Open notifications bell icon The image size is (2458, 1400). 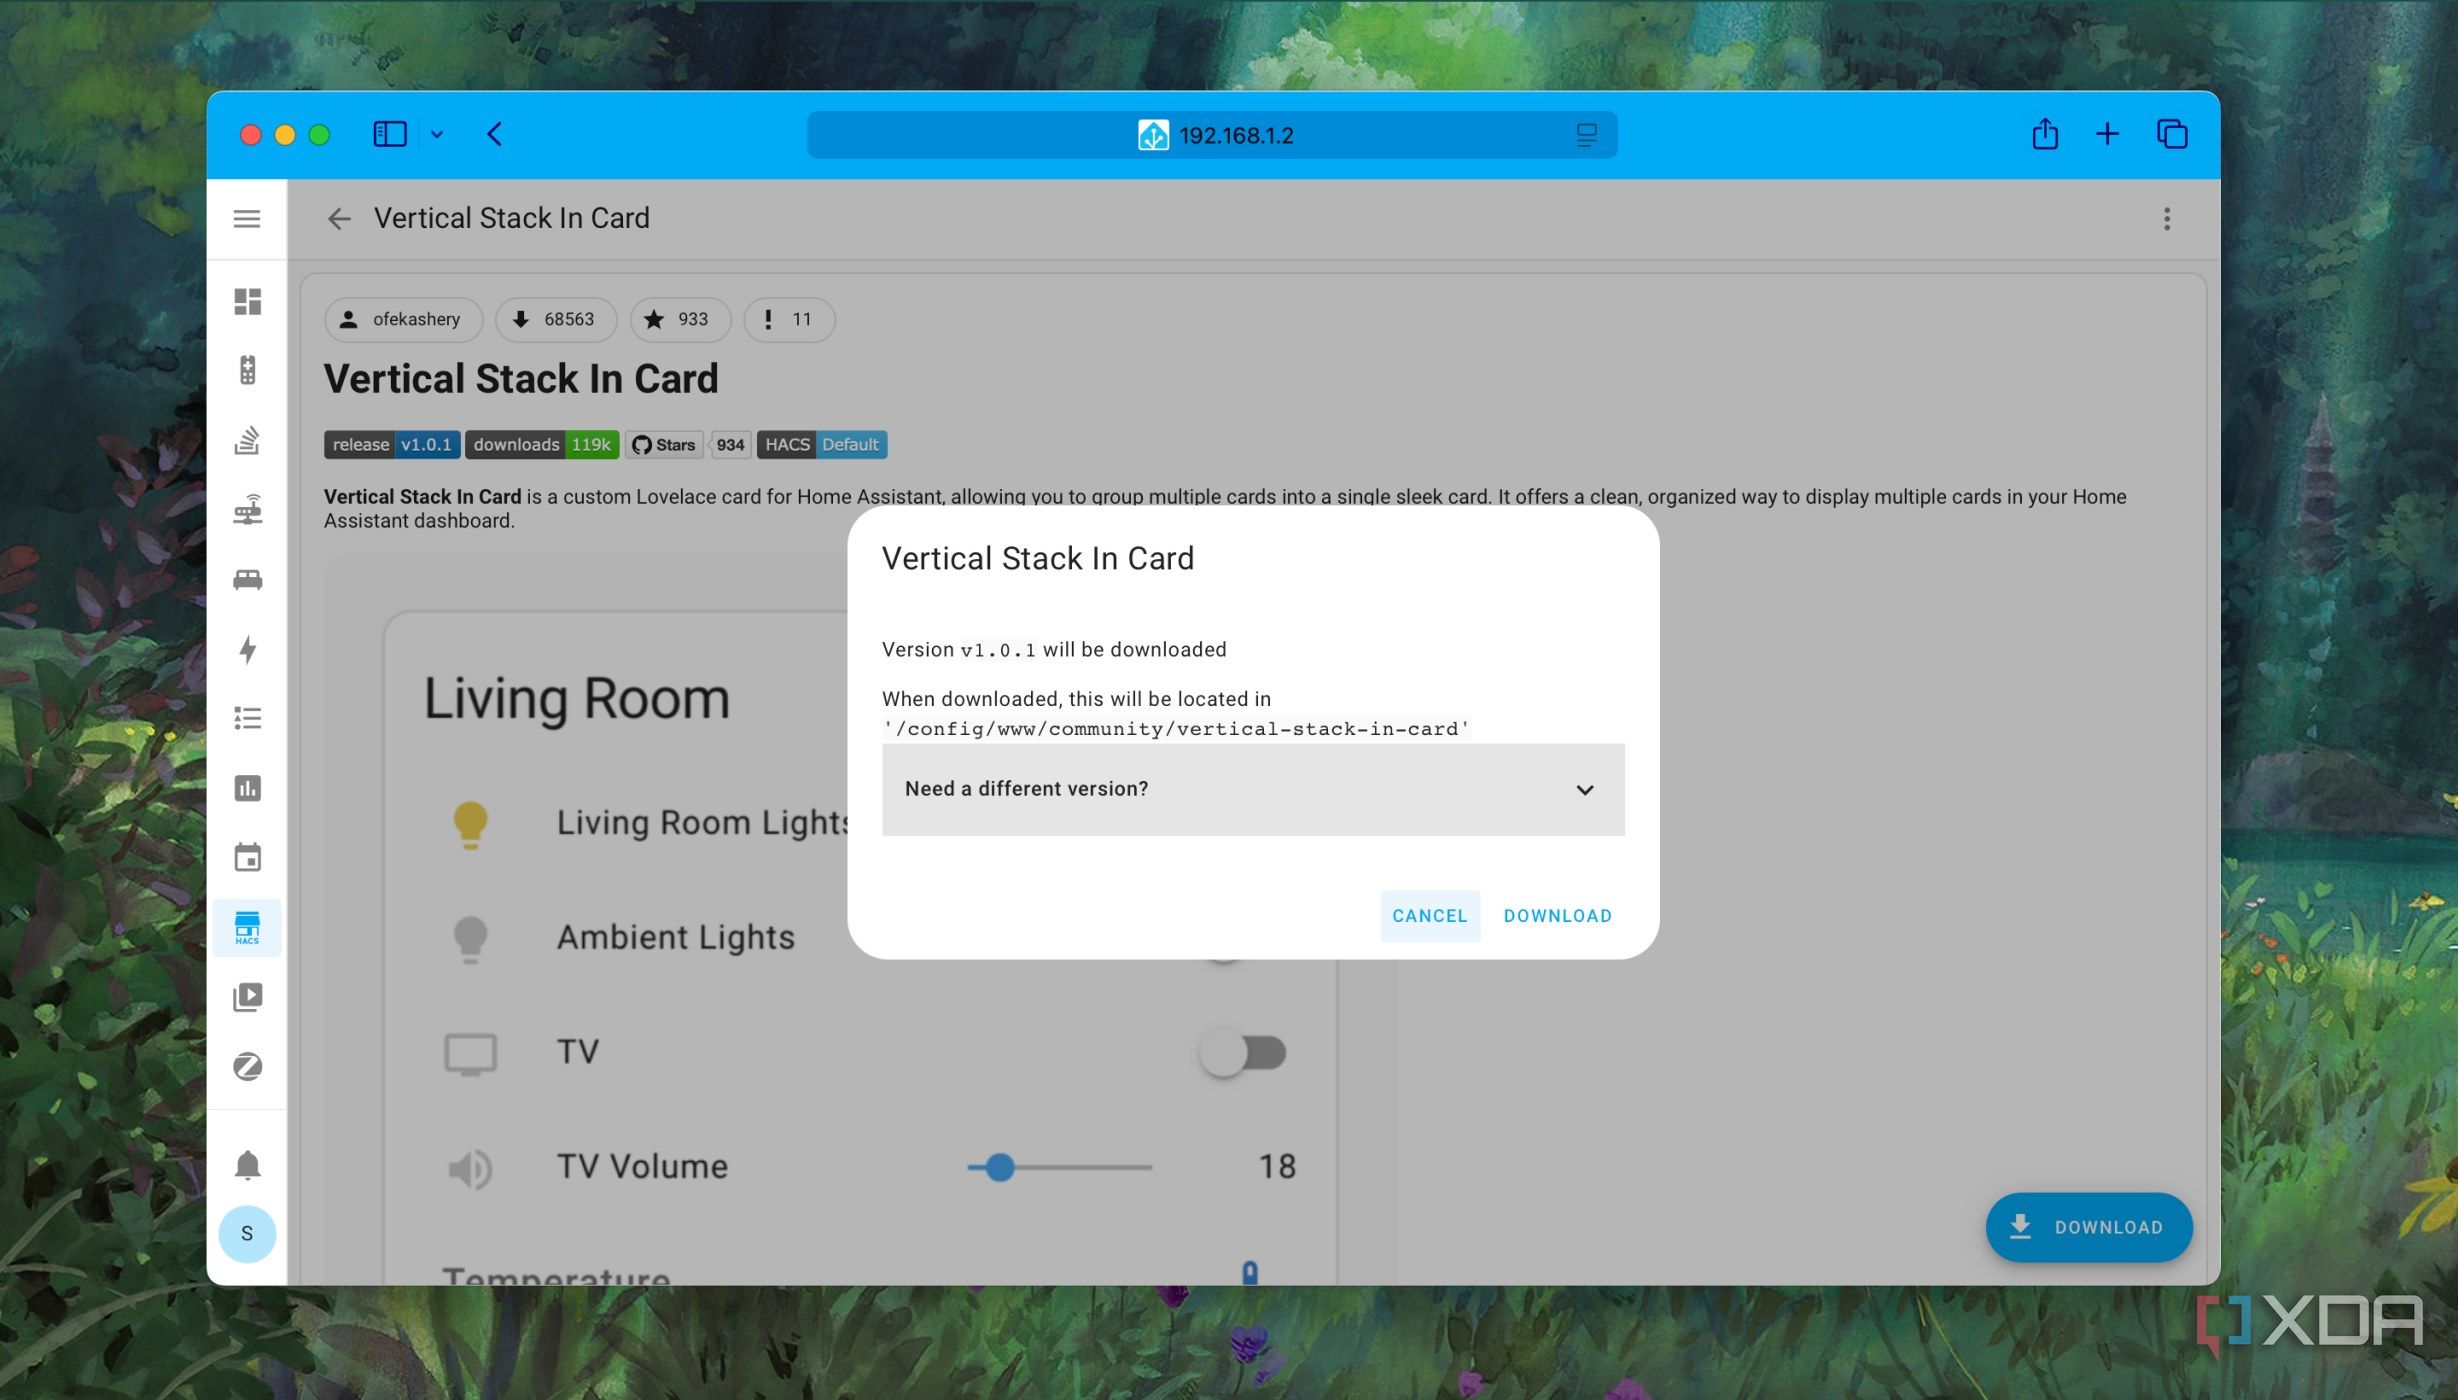tap(247, 1165)
